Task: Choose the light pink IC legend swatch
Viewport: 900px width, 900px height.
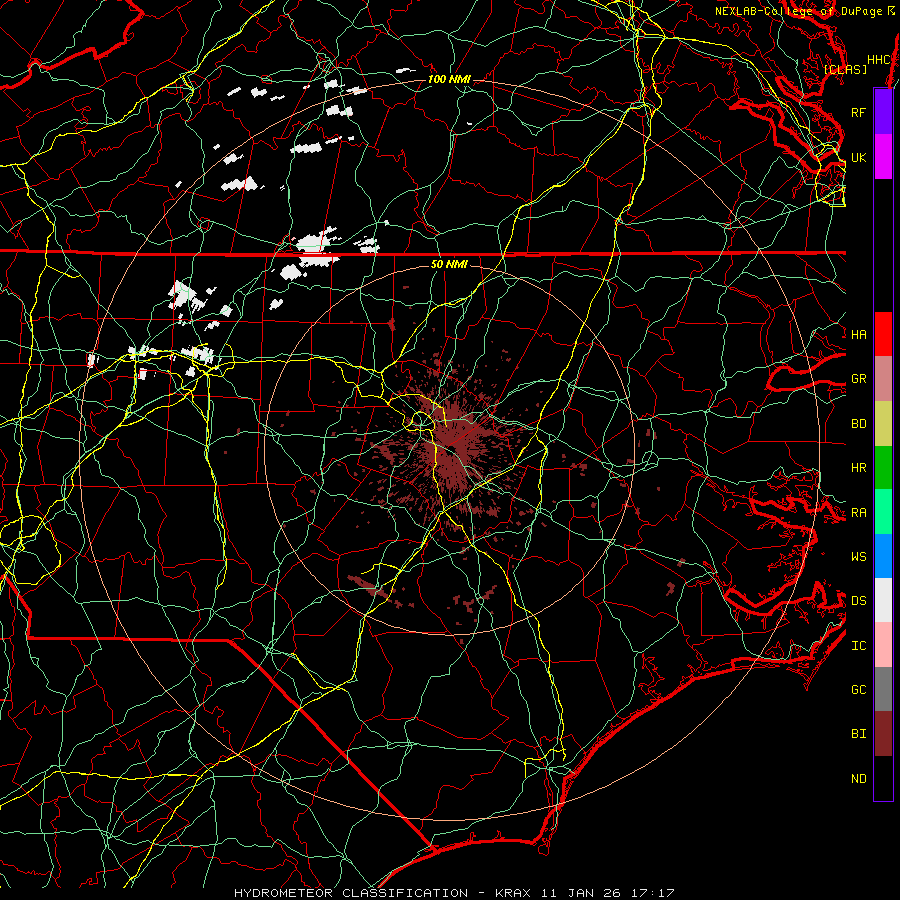Action: pyautogui.click(x=883, y=645)
